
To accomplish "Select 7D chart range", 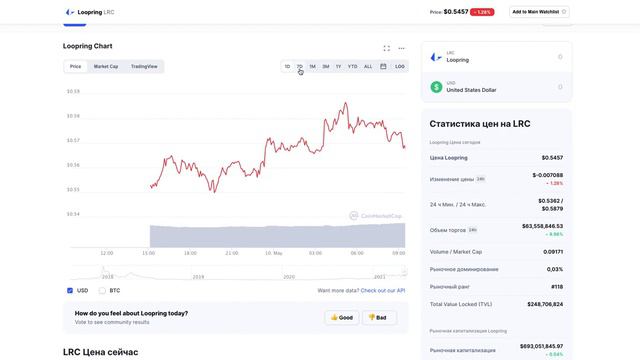I will [300, 66].
